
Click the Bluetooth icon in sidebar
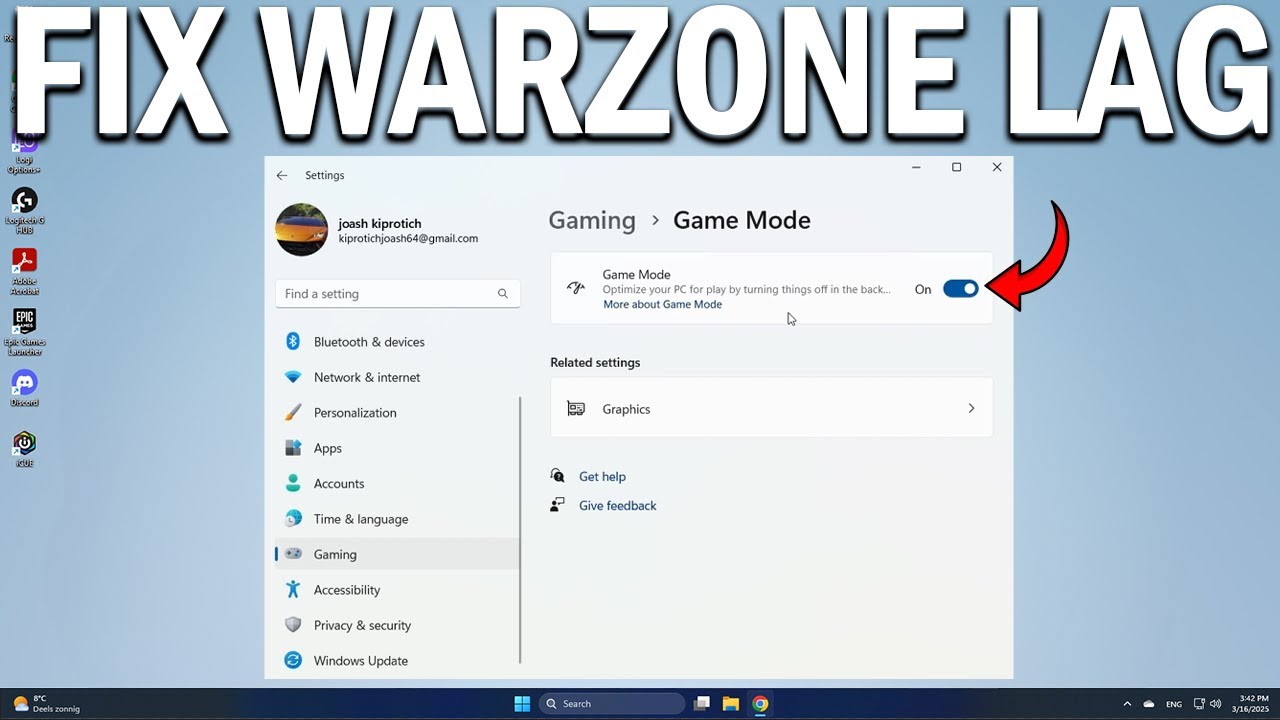293,342
